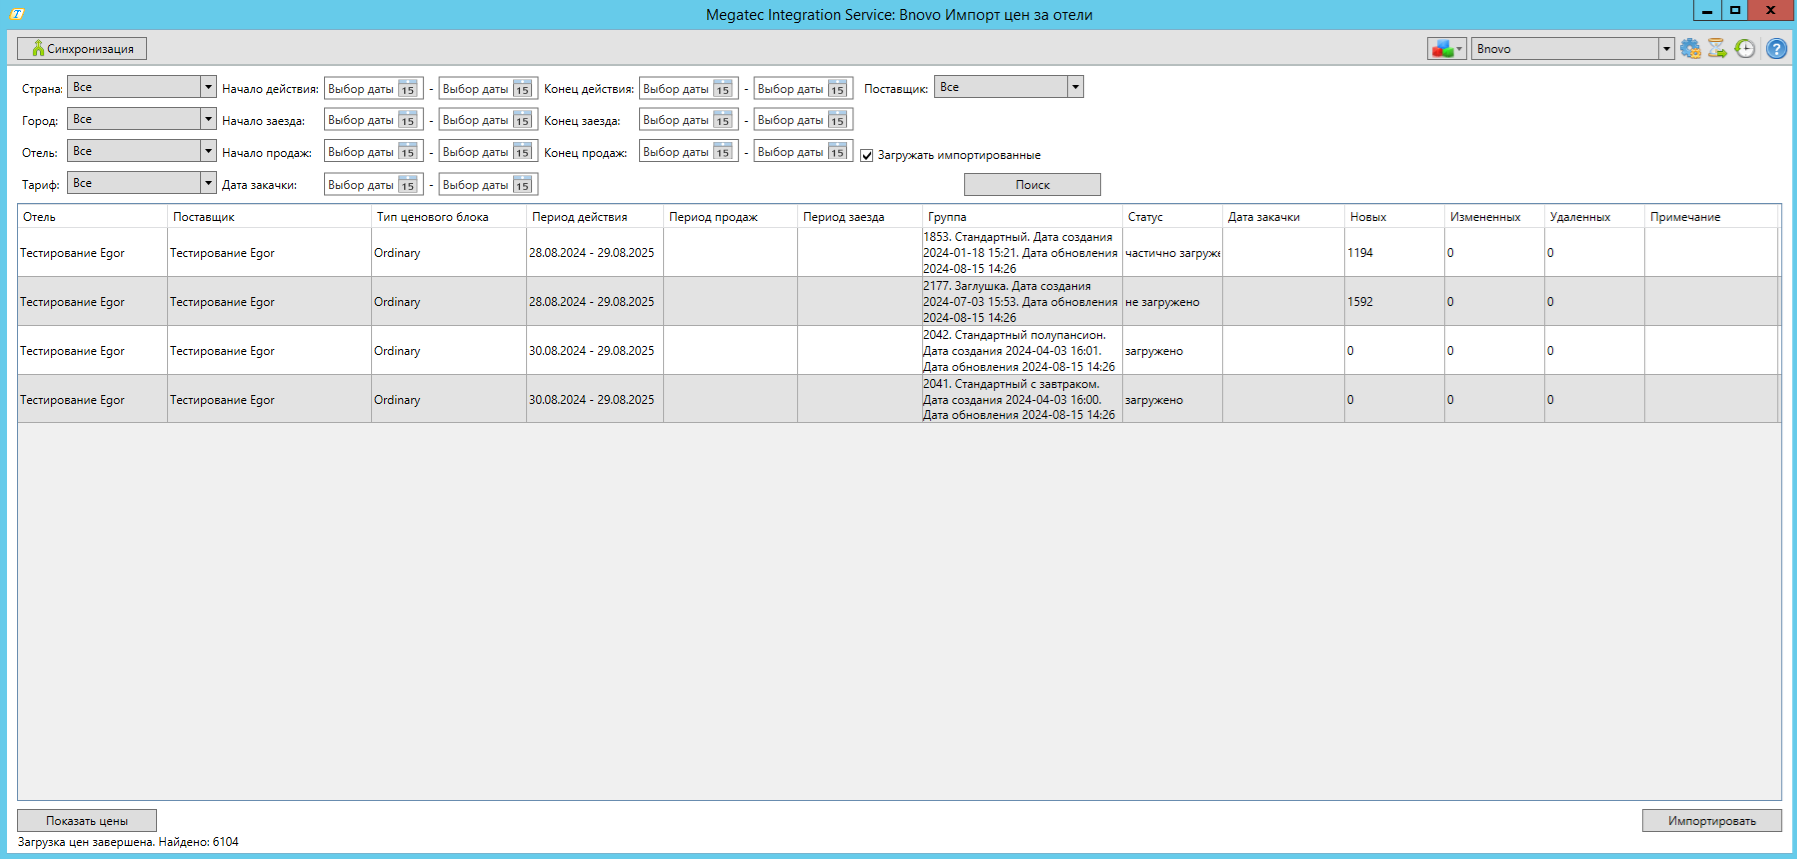Open calendar for Начало действия to-date

click(522, 89)
